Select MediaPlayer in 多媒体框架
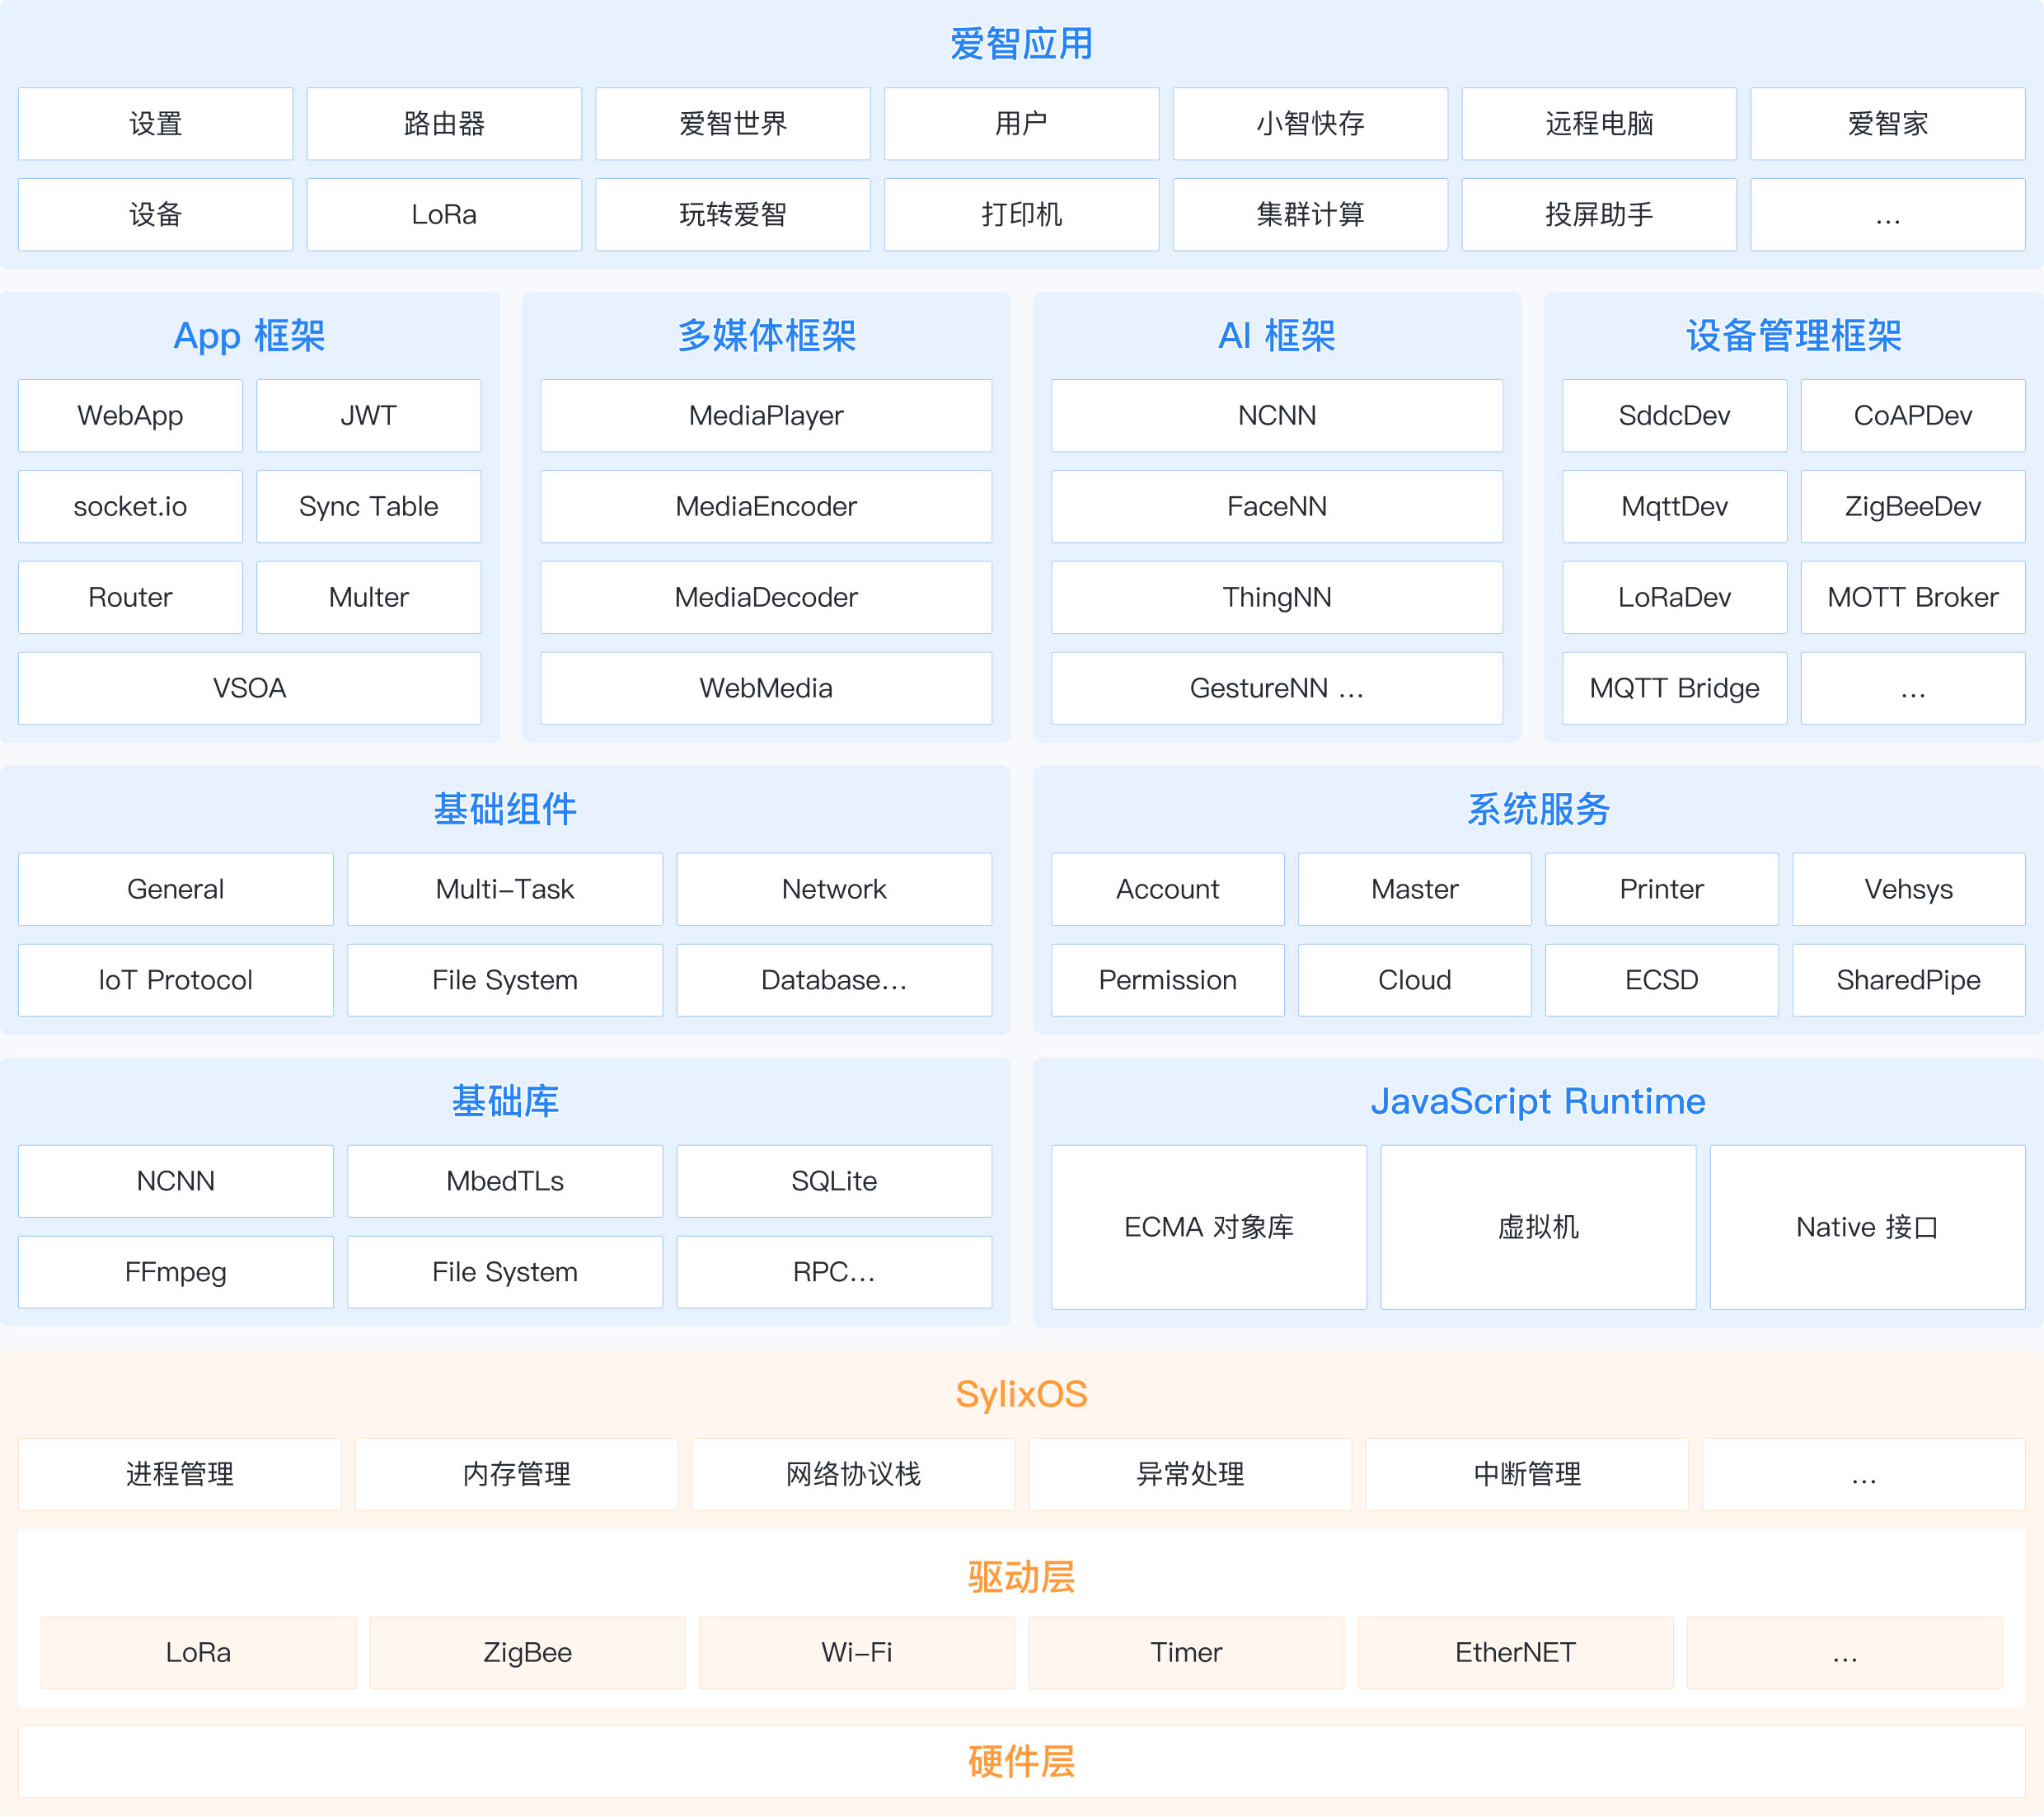Viewport: 2044px width, 1817px height. 766,416
